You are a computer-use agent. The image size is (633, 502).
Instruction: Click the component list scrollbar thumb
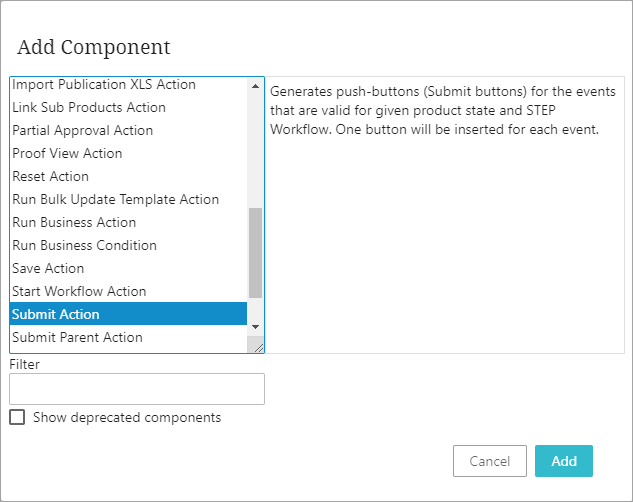255,252
